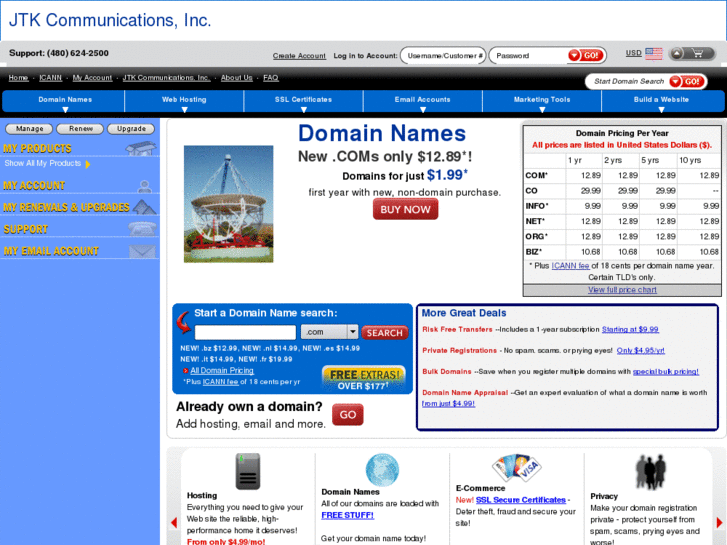The image size is (727, 545).
Task: Go to the Home link
Action: pos(19,78)
